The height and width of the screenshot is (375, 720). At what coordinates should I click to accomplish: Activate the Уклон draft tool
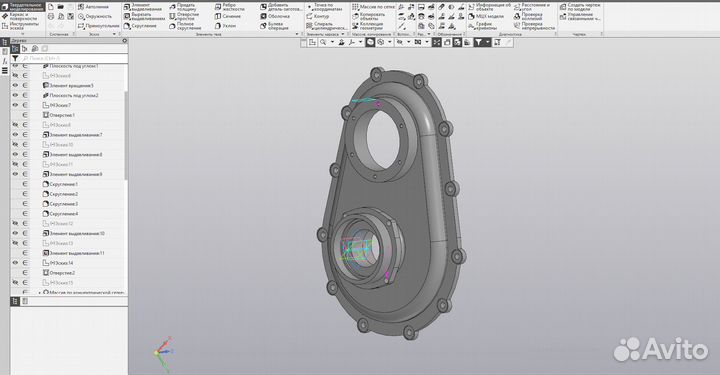point(225,26)
